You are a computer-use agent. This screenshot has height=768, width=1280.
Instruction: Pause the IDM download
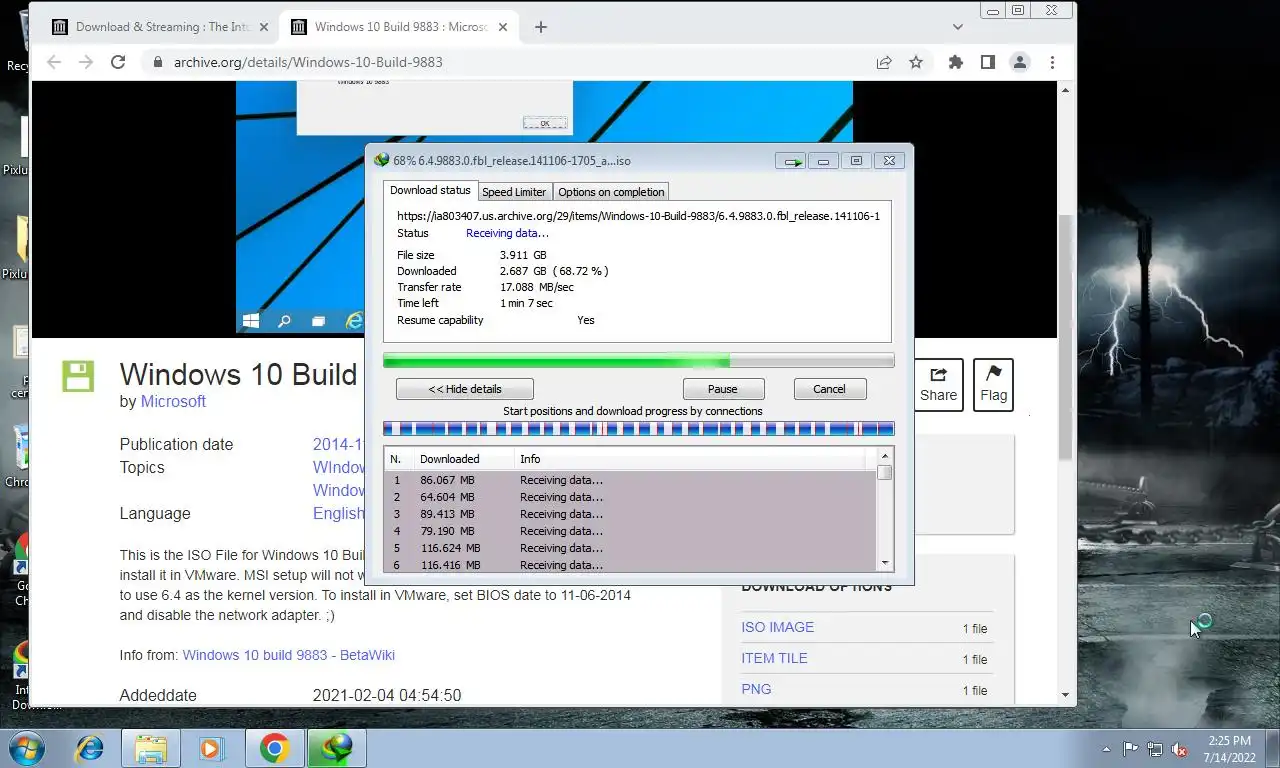coord(723,389)
